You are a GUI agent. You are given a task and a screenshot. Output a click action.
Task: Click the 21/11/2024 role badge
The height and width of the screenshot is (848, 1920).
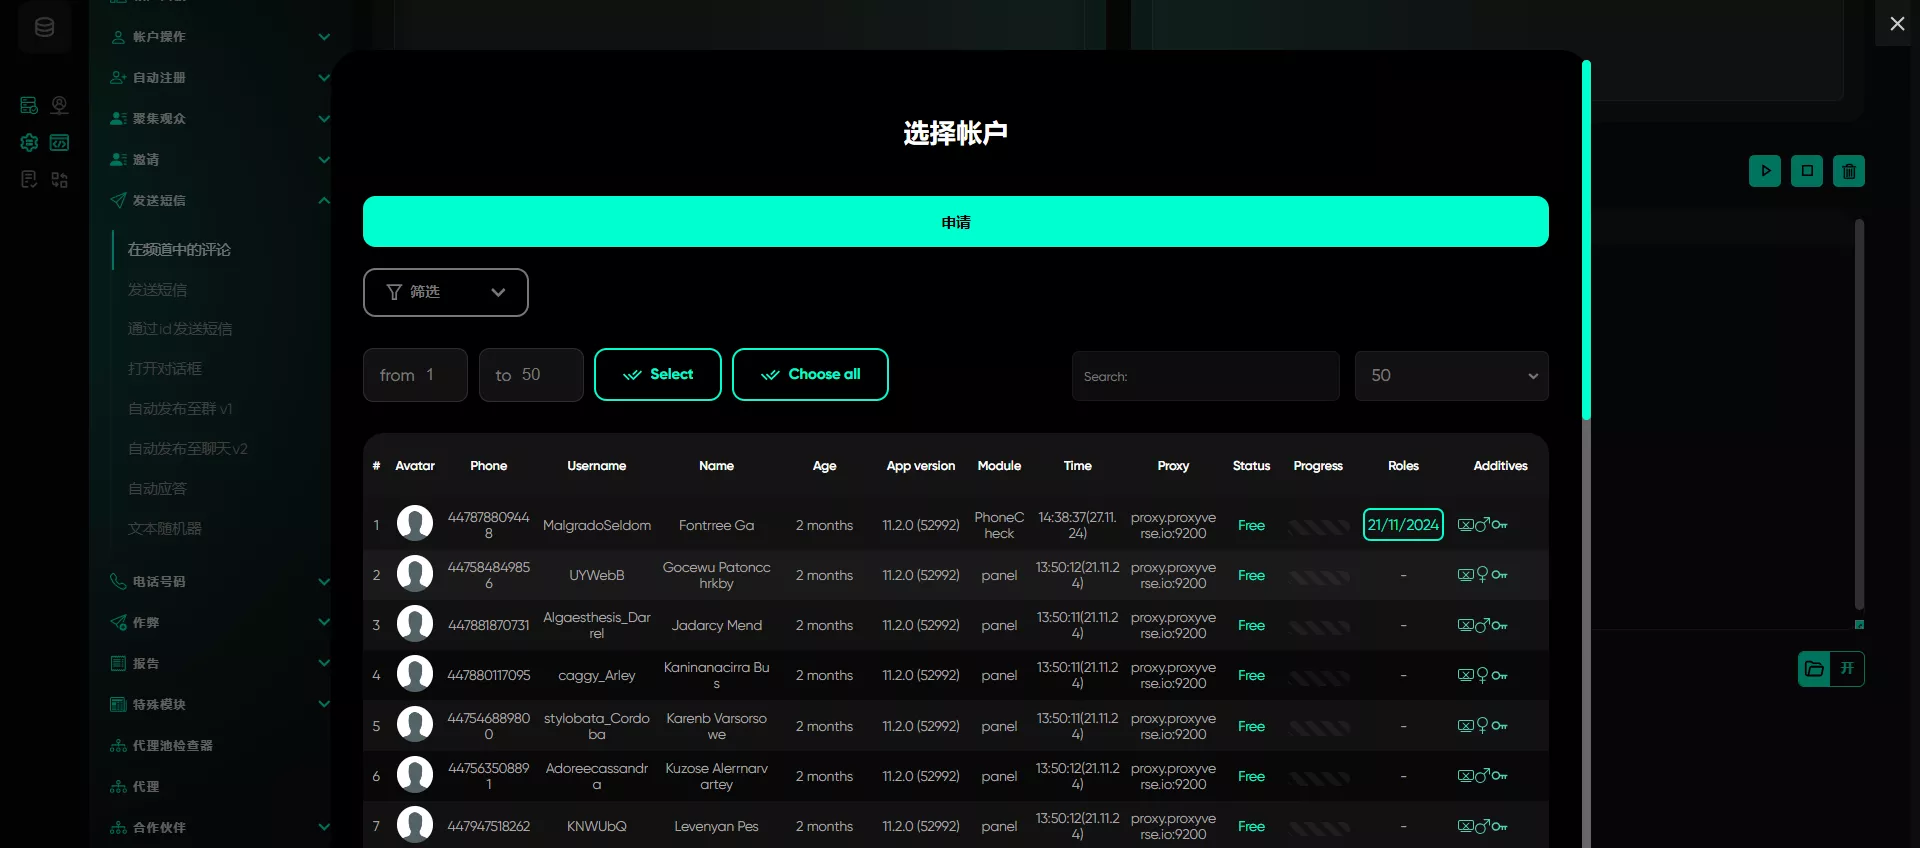[x=1403, y=525]
